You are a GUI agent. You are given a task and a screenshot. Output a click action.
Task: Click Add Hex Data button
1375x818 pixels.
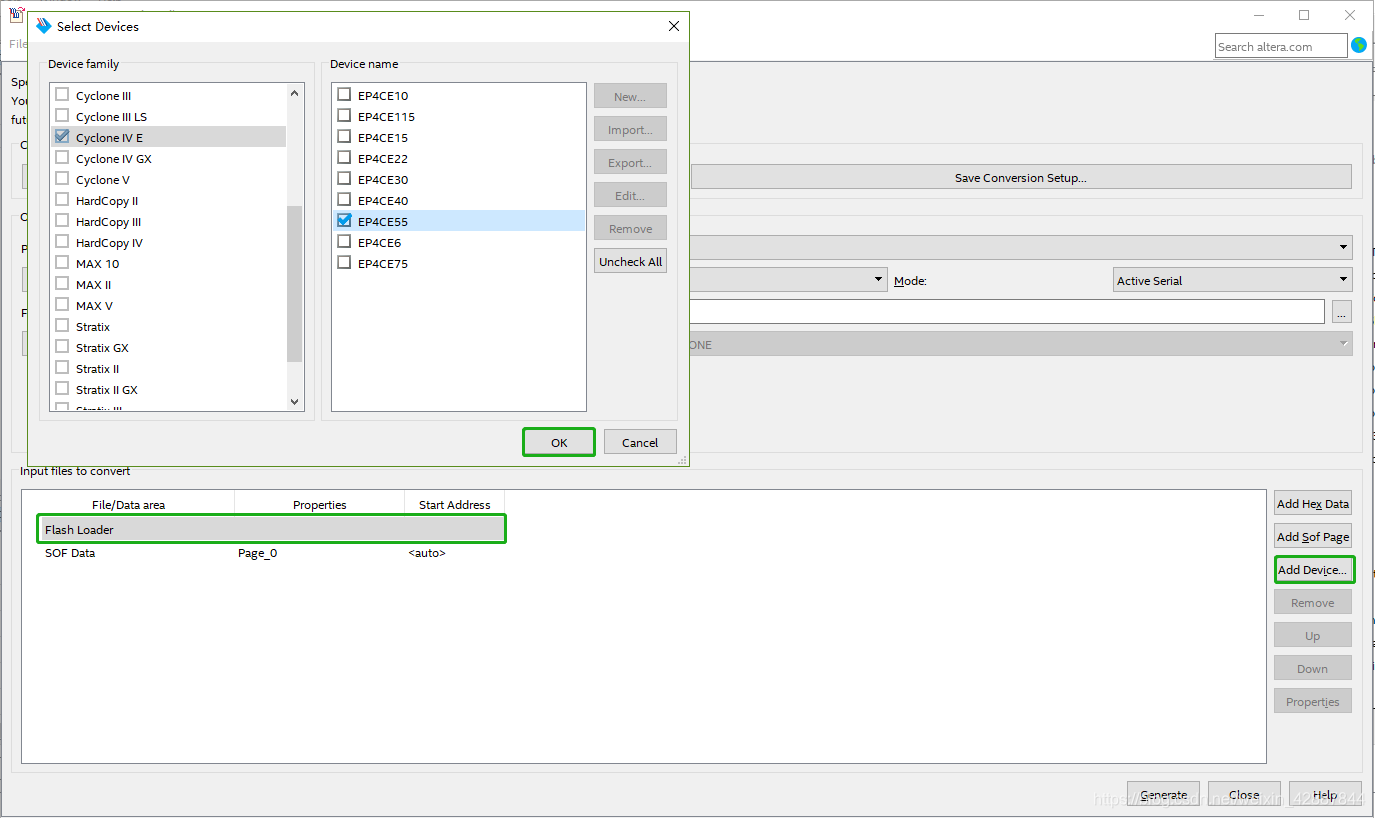(1313, 503)
